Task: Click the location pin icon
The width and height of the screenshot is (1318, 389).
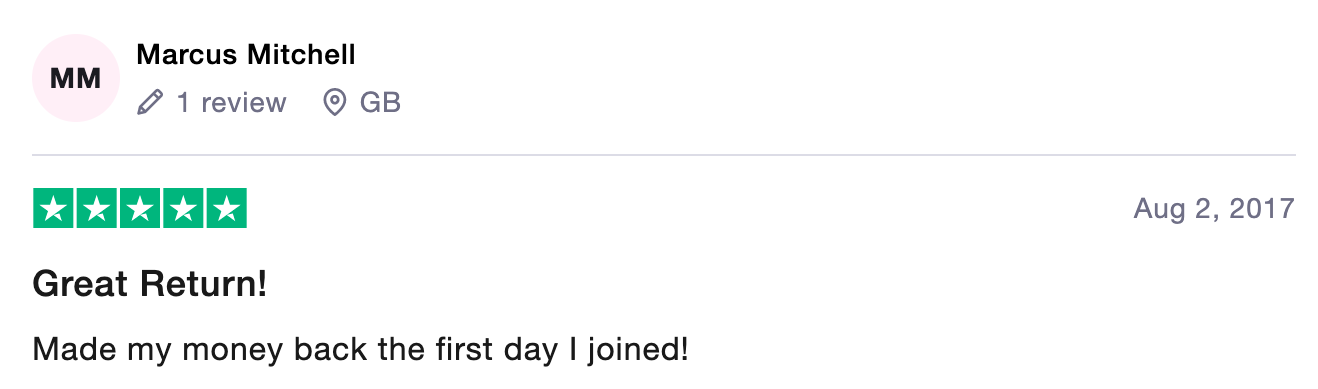Action: pyautogui.click(x=335, y=102)
